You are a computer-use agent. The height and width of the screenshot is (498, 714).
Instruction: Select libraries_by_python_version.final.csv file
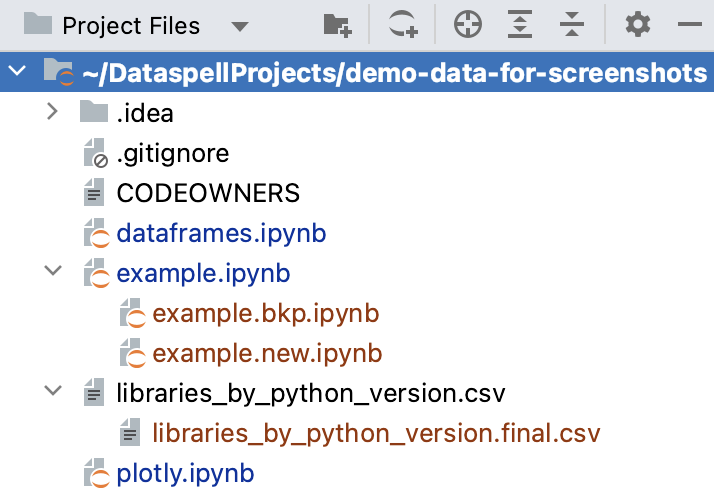[375, 433]
